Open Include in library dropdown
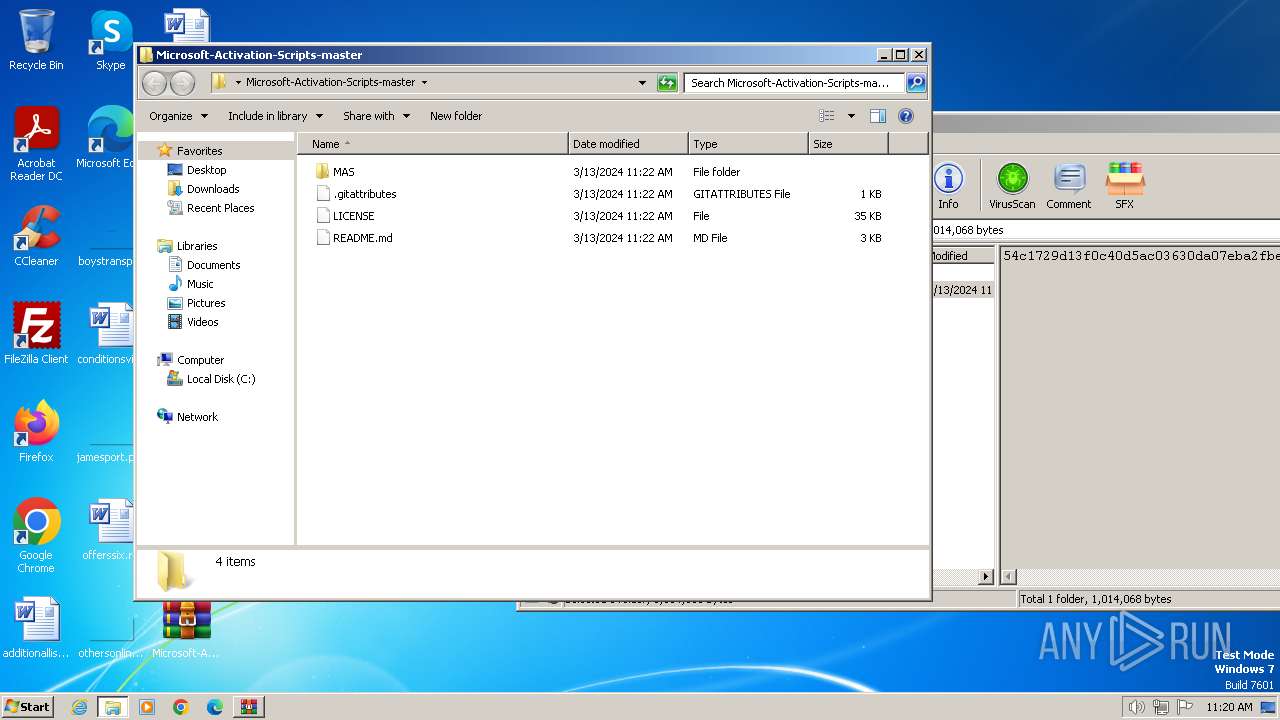The height and width of the screenshot is (720, 1280). 275,116
